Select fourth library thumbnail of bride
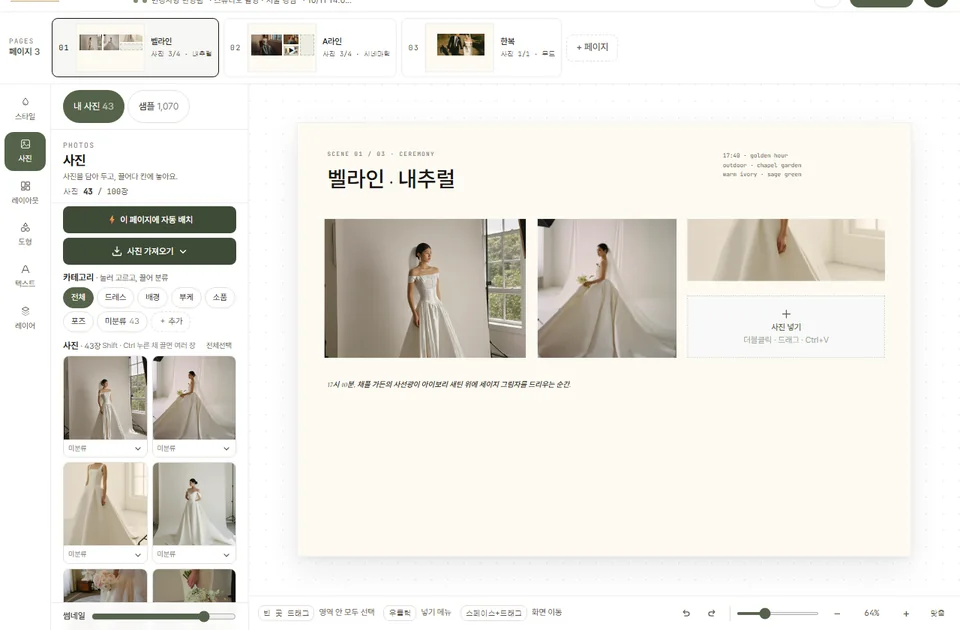The width and height of the screenshot is (960, 630). point(194,504)
